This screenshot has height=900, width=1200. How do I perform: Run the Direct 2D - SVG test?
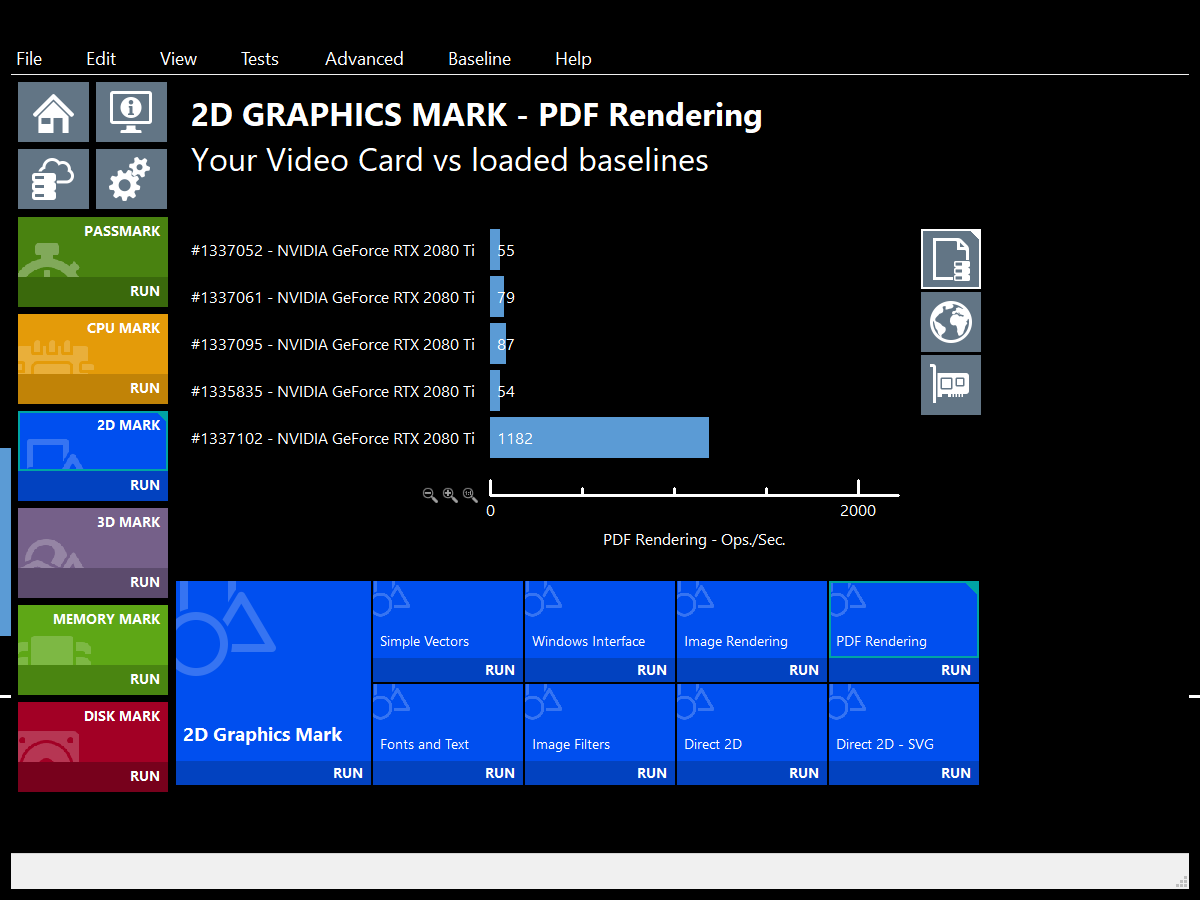[904, 773]
